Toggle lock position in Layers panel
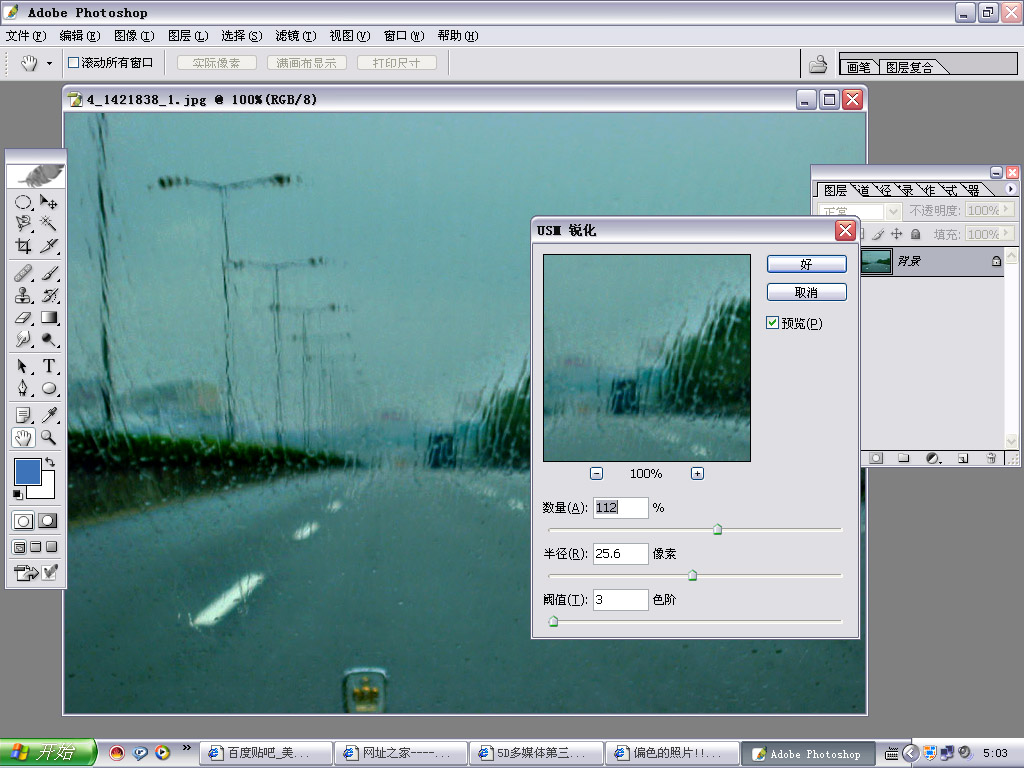Viewport: 1024px width, 768px height. [x=897, y=234]
